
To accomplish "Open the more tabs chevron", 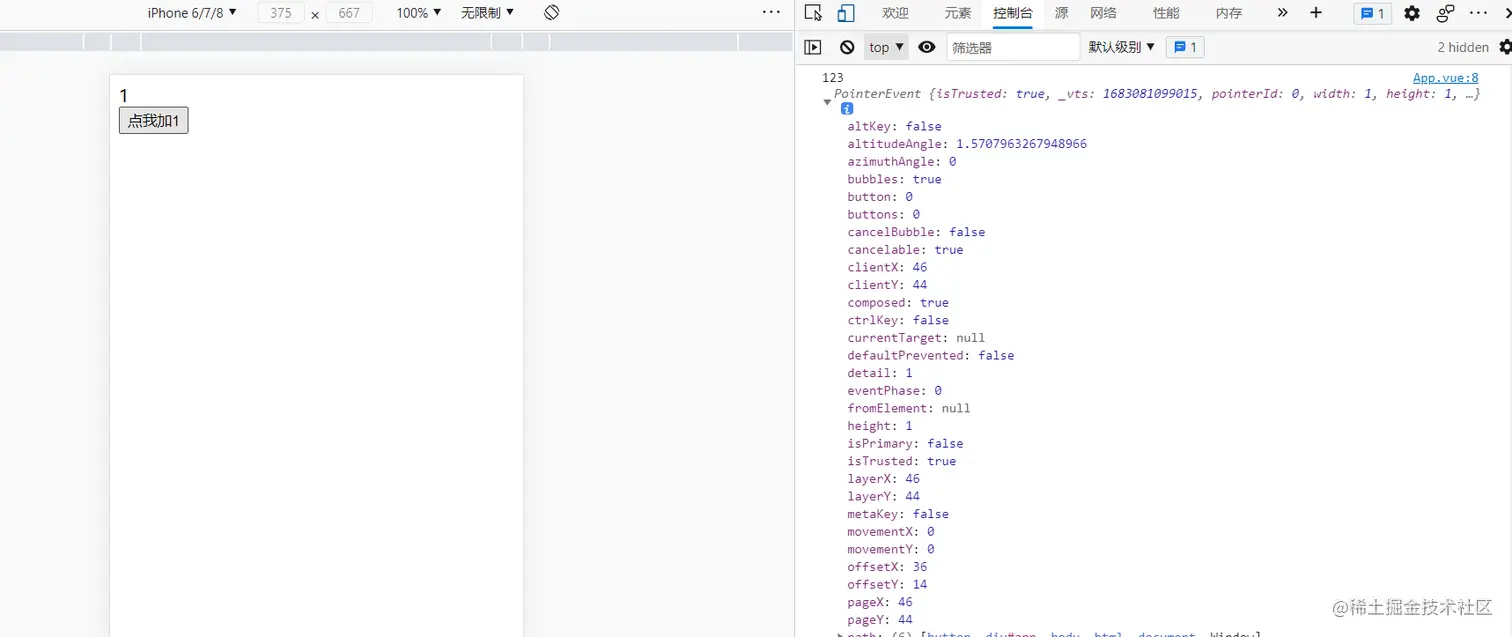I will pos(1283,13).
